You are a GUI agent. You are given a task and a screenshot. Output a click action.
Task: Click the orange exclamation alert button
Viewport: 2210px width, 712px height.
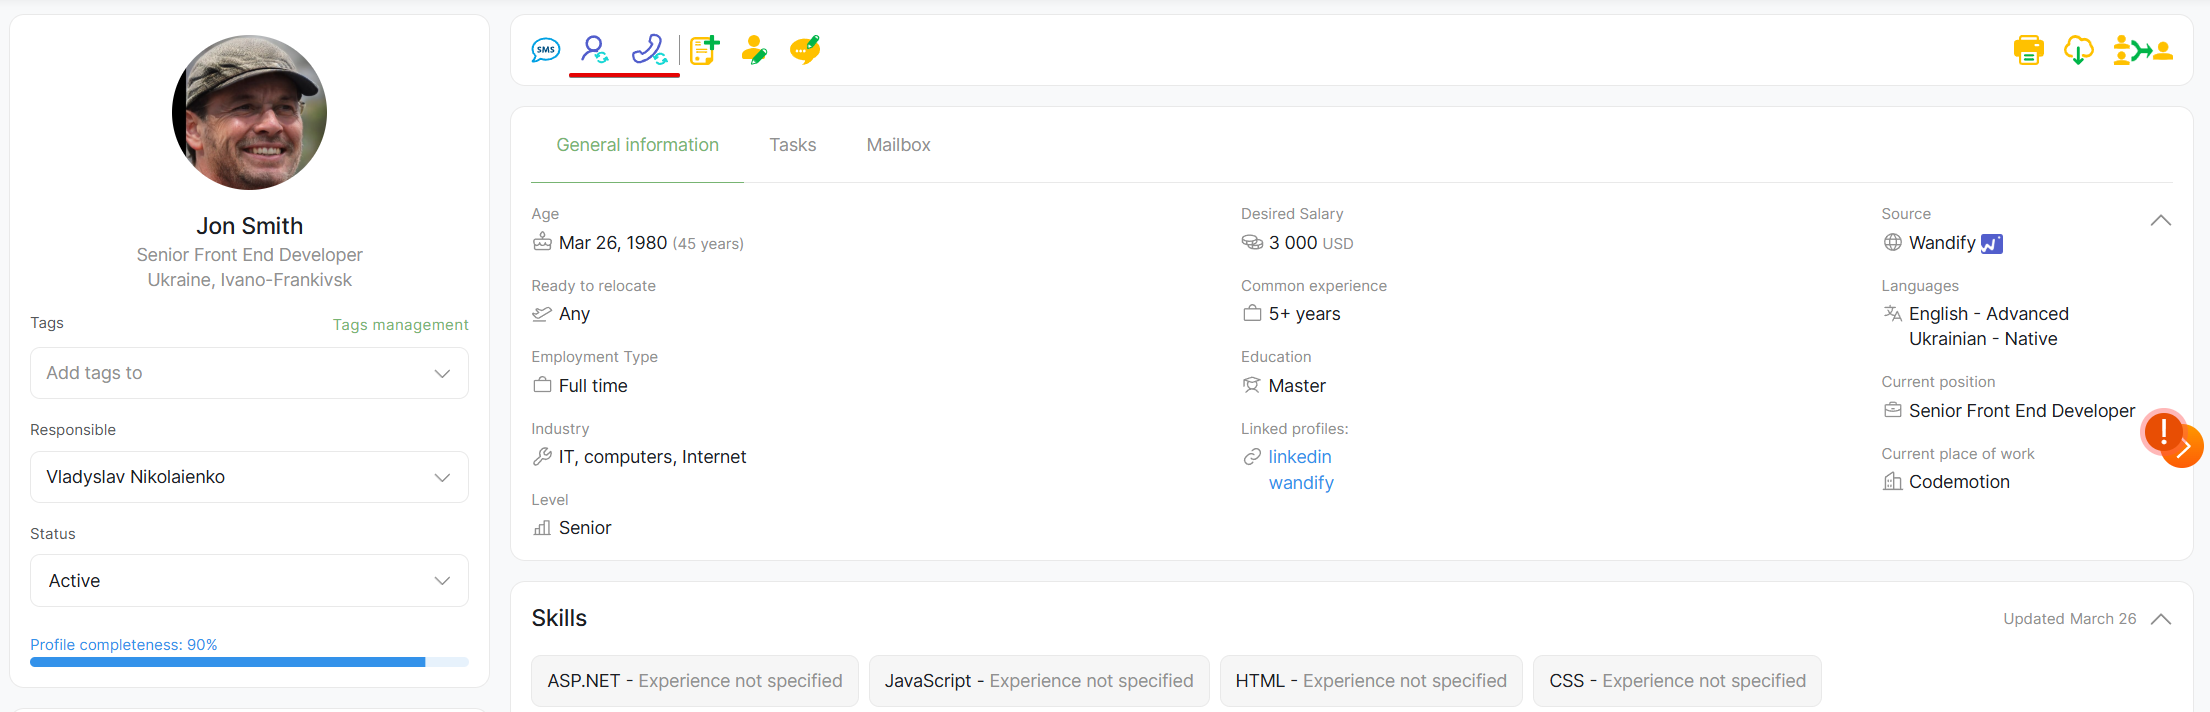(x=2163, y=432)
